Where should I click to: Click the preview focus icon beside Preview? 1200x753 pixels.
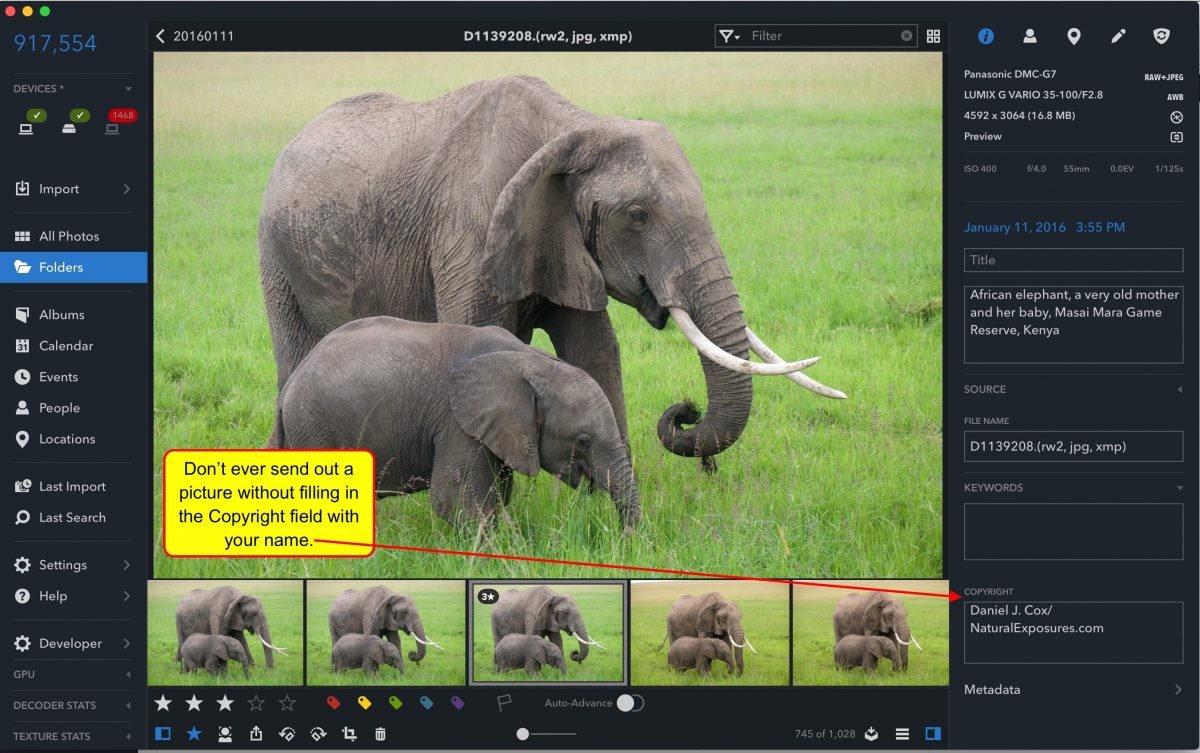pyautogui.click(x=1176, y=136)
